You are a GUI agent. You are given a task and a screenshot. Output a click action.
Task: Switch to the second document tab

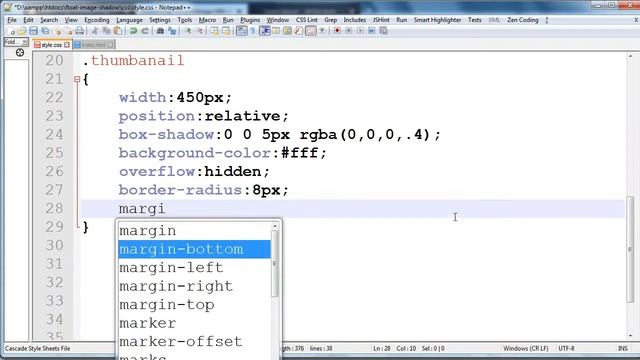(x=94, y=45)
